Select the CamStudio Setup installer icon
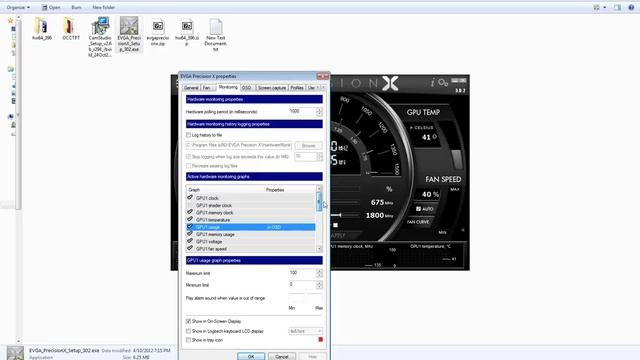The height and width of the screenshot is (360, 640). click(100, 26)
